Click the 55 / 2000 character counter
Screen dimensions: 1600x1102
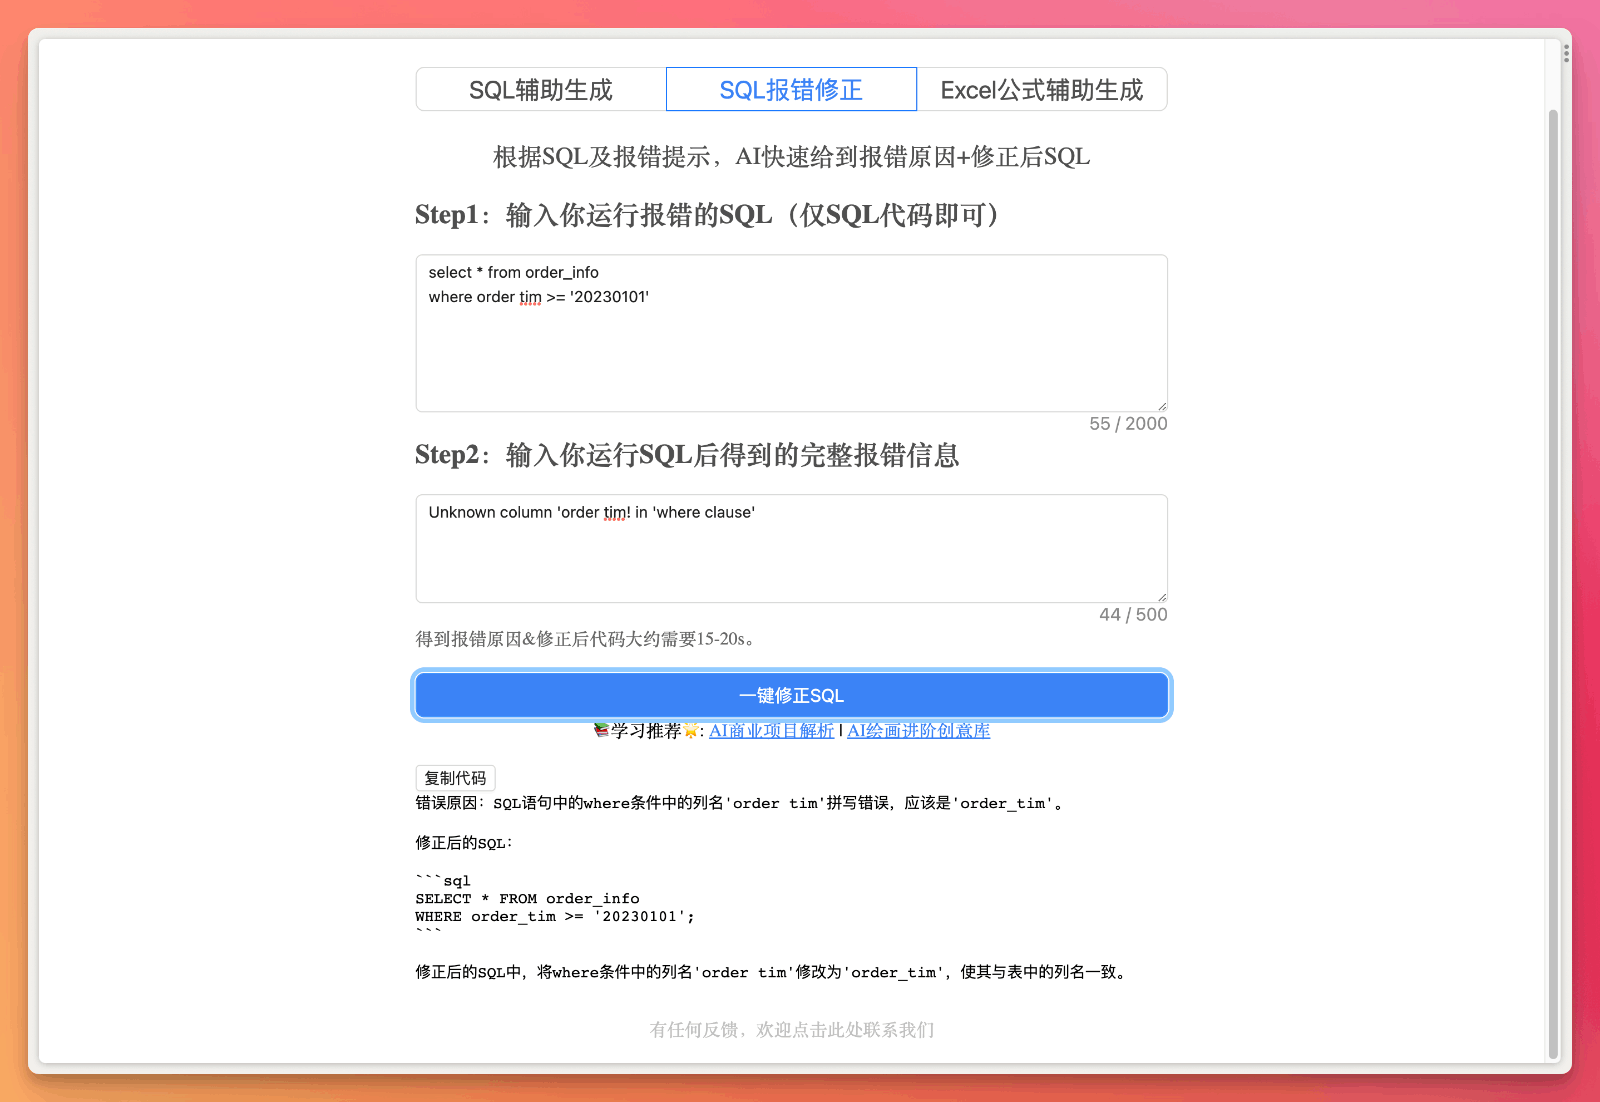click(x=1128, y=424)
